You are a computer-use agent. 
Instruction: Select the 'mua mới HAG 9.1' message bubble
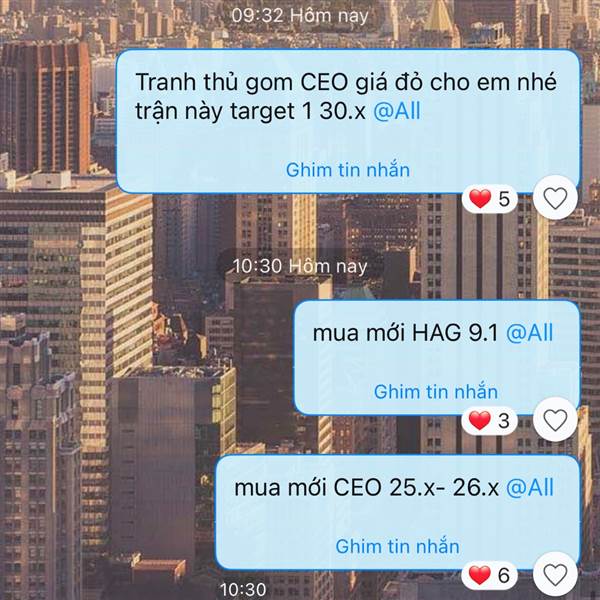[437, 358]
